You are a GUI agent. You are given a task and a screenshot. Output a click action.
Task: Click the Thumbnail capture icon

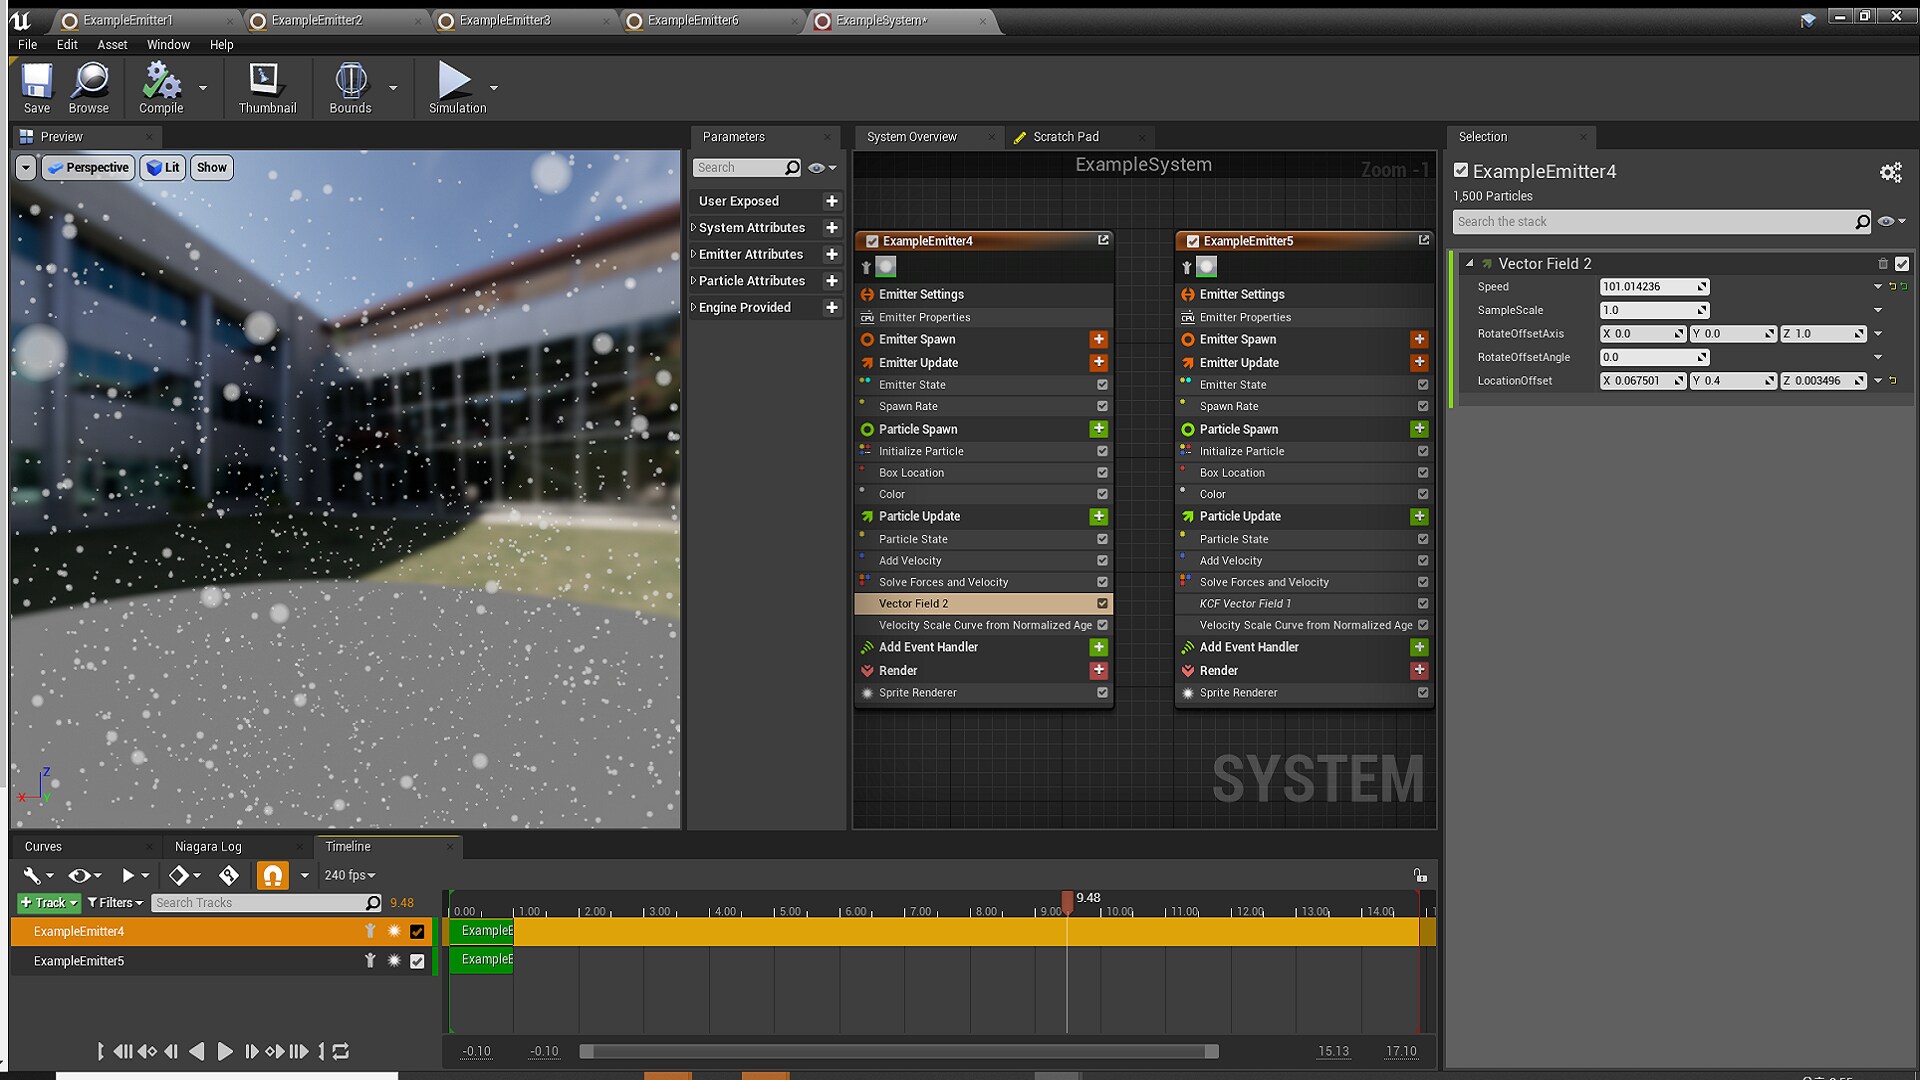point(266,82)
